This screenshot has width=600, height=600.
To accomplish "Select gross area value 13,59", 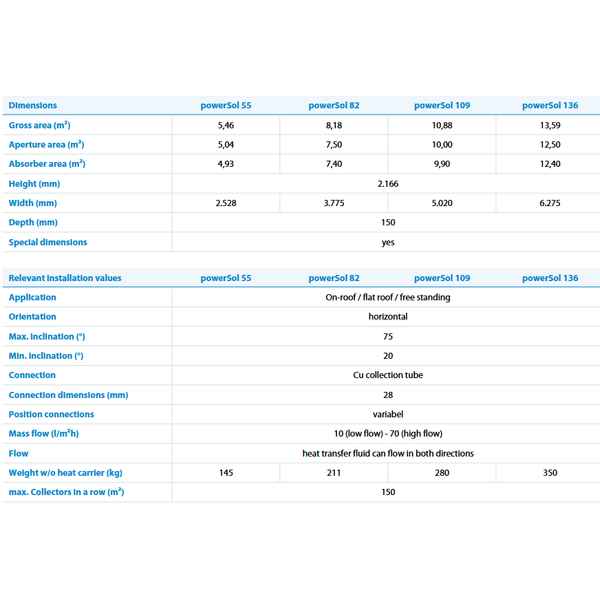I will click(550, 126).
